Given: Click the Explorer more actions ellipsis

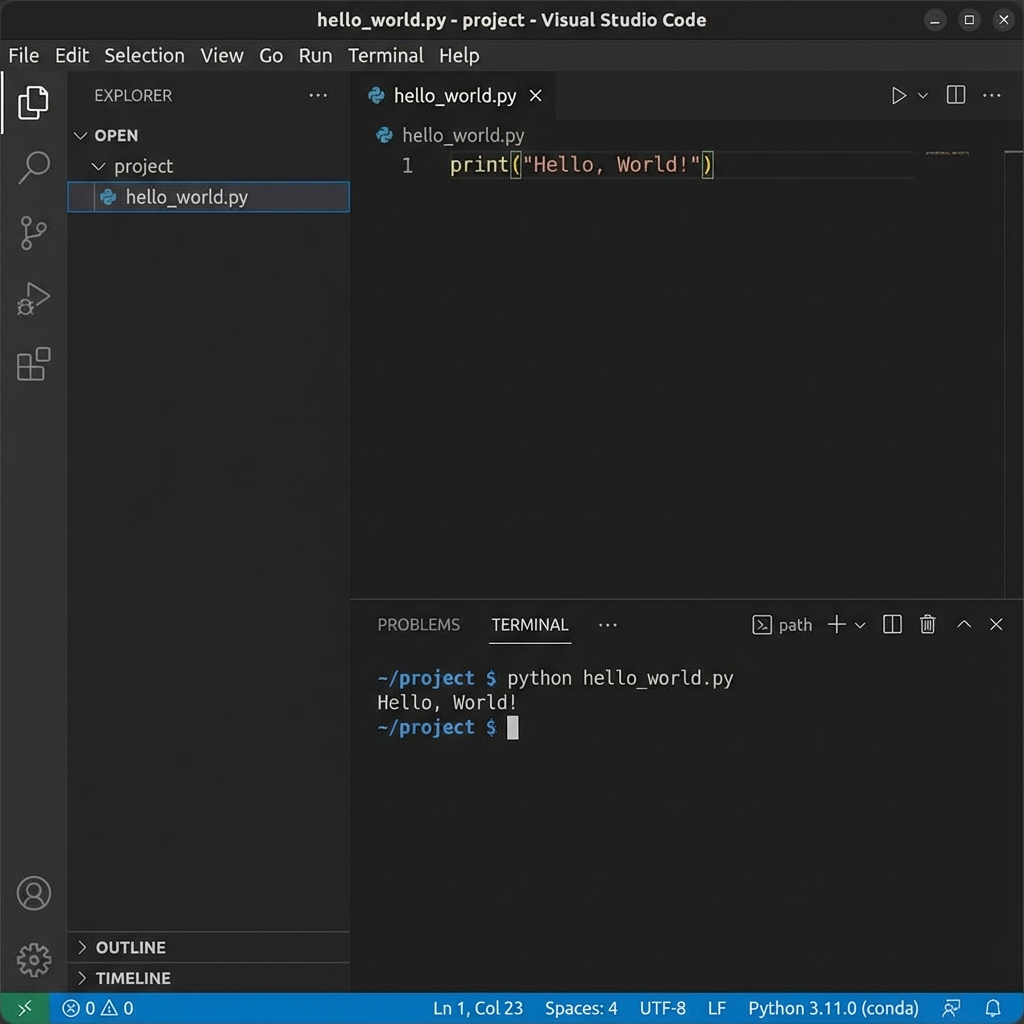Looking at the screenshot, I should tap(318, 95).
